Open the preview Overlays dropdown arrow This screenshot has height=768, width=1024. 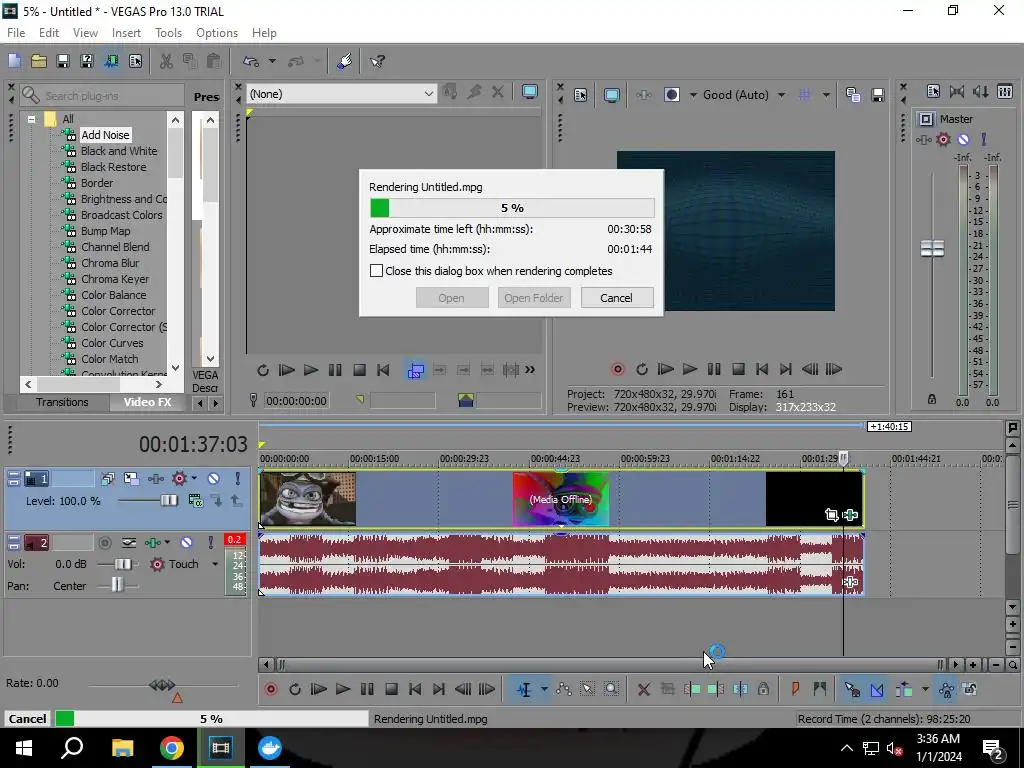[826, 95]
